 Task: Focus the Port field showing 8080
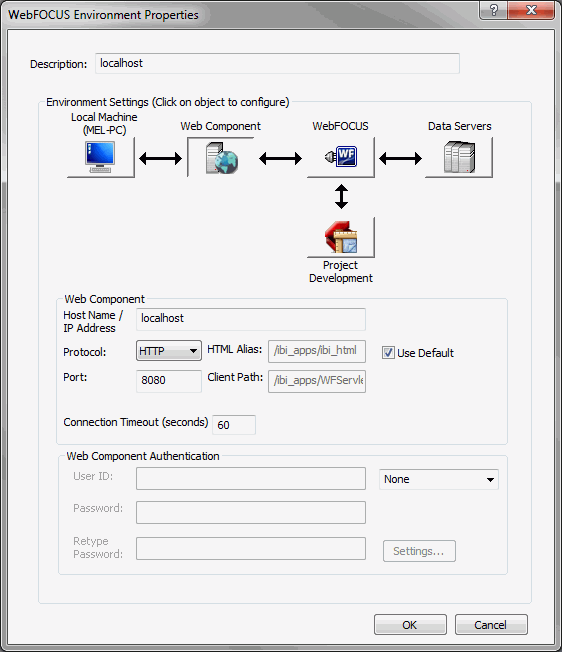[x=169, y=381]
